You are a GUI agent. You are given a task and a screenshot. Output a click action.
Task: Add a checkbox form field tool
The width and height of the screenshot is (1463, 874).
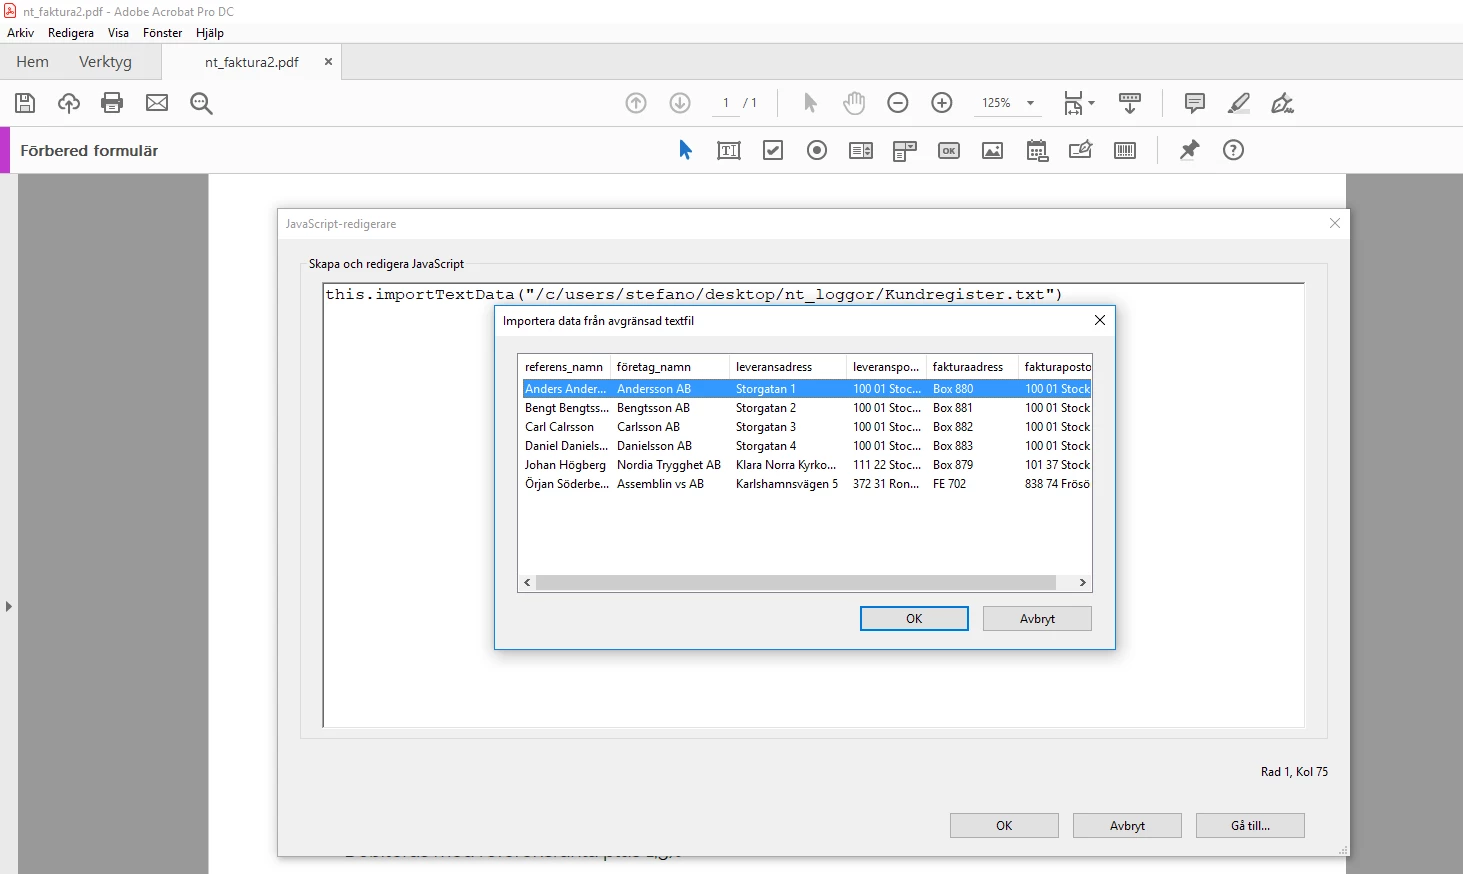pyautogui.click(x=773, y=150)
